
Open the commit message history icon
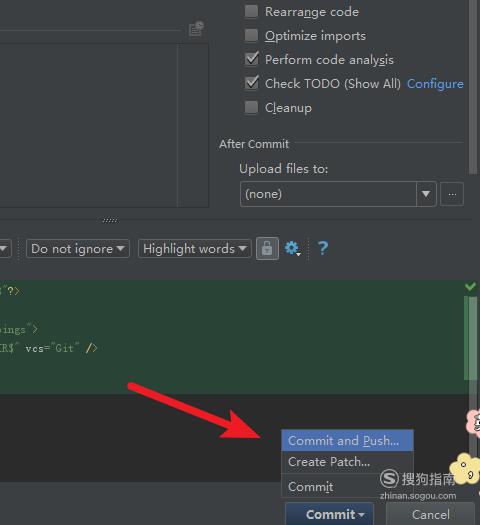coord(196,28)
